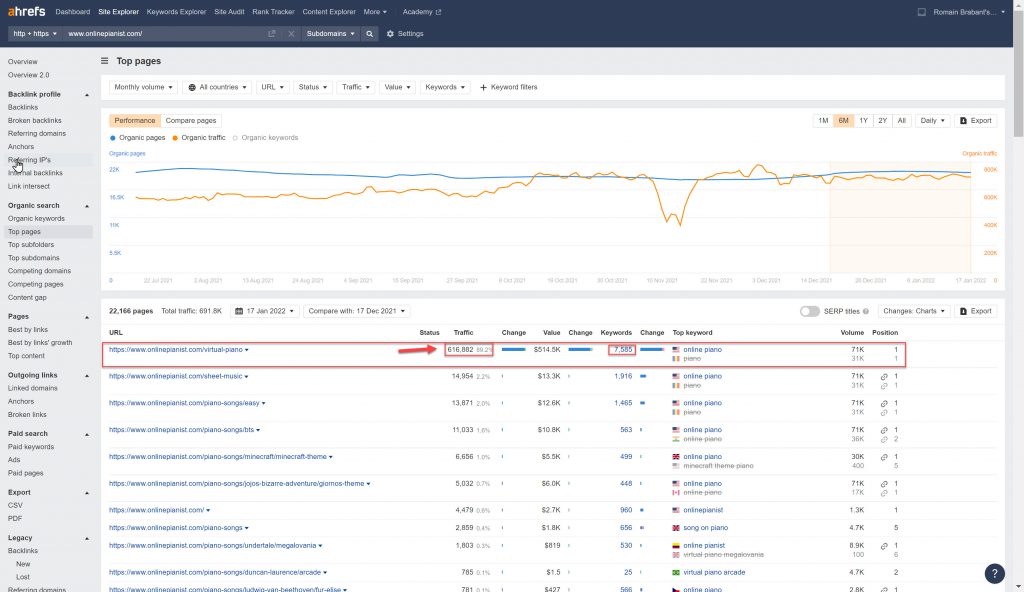Click the search magnifier button
Viewport: 1024px width, 592px height.
tap(370, 33)
